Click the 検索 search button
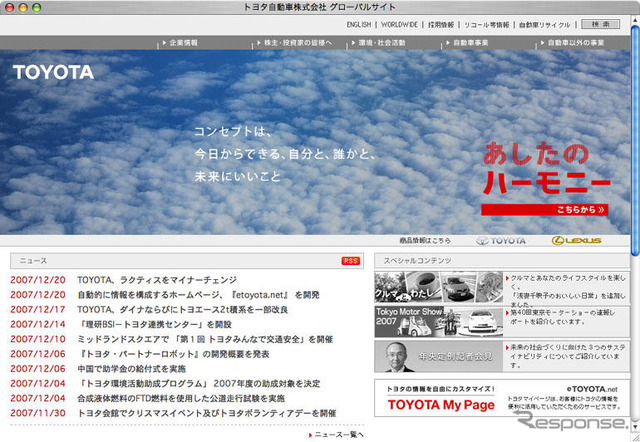Screen dimensions: 640x442 coord(600,24)
